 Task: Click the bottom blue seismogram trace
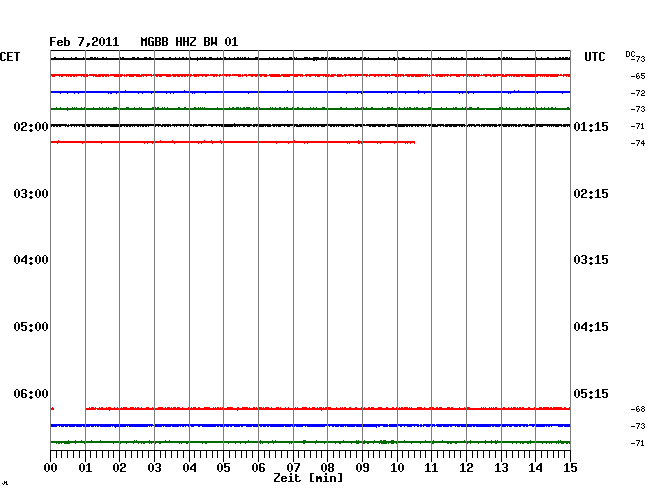pos(310,426)
